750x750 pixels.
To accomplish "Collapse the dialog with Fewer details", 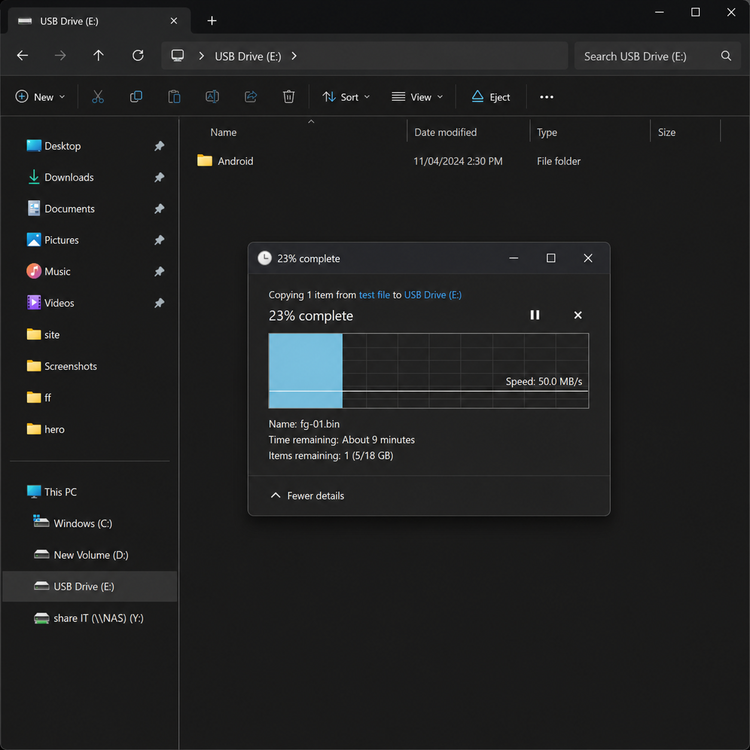I will coord(307,496).
